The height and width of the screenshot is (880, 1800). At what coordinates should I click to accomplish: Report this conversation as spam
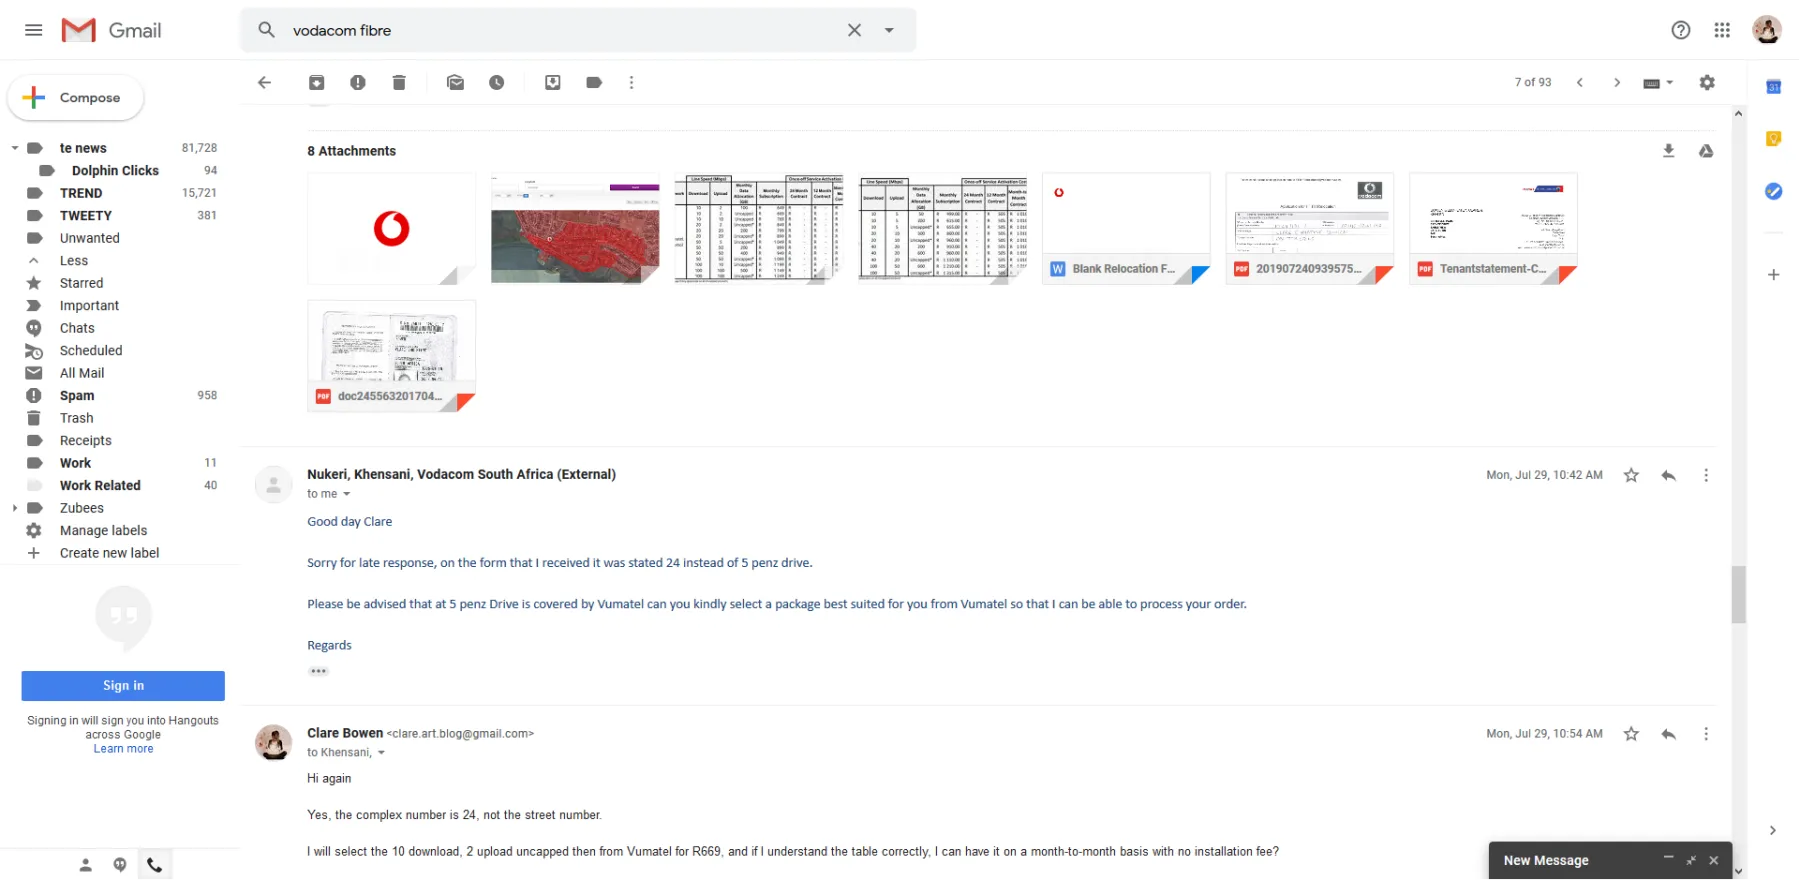tap(358, 83)
